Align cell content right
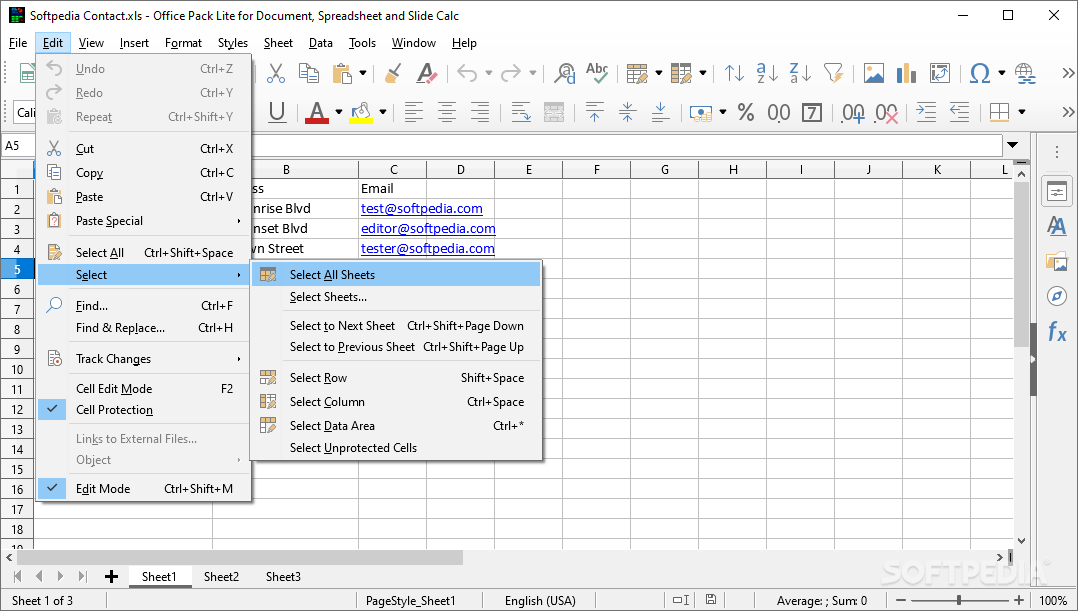The width and height of the screenshot is (1078, 611). (x=480, y=112)
